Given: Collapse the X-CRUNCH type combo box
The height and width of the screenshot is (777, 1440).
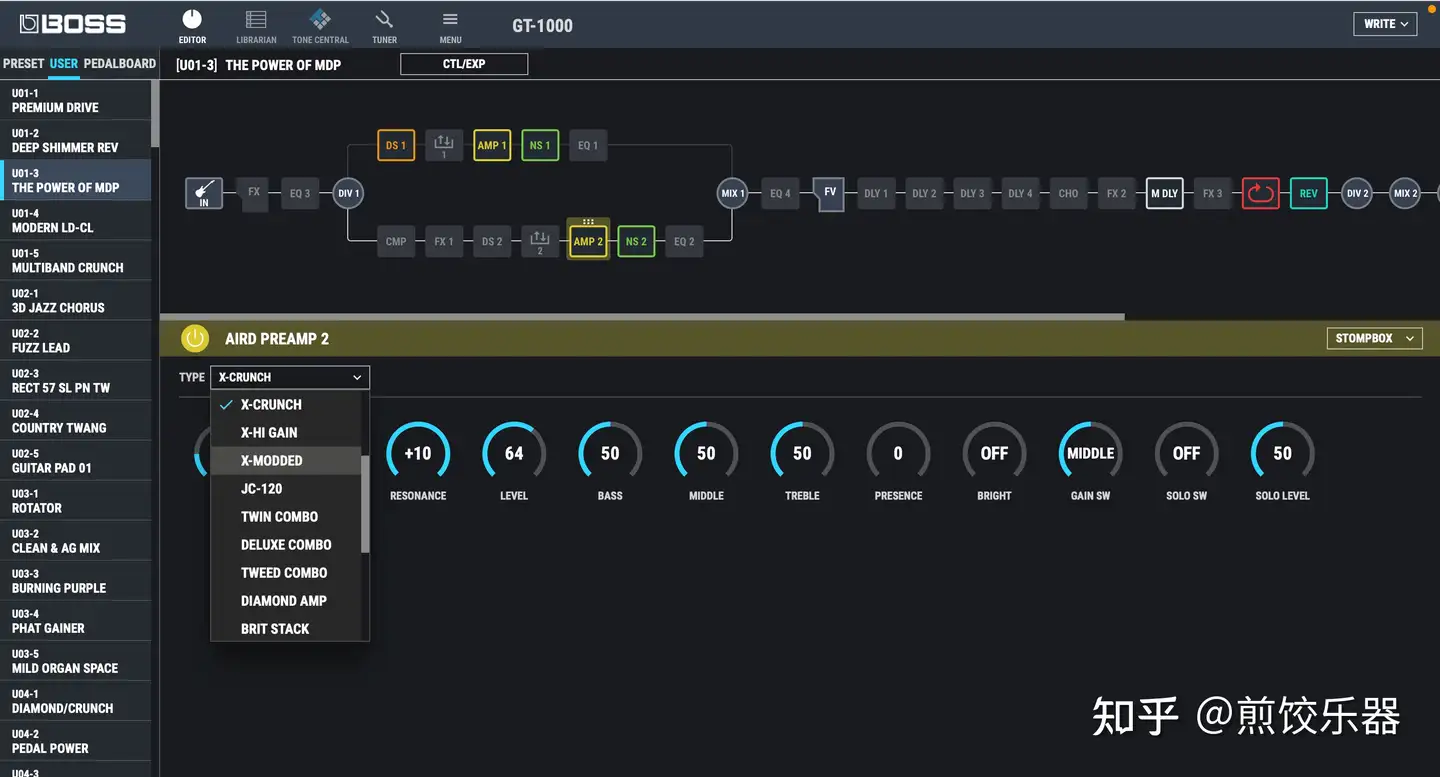Looking at the screenshot, I should (x=290, y=377).
